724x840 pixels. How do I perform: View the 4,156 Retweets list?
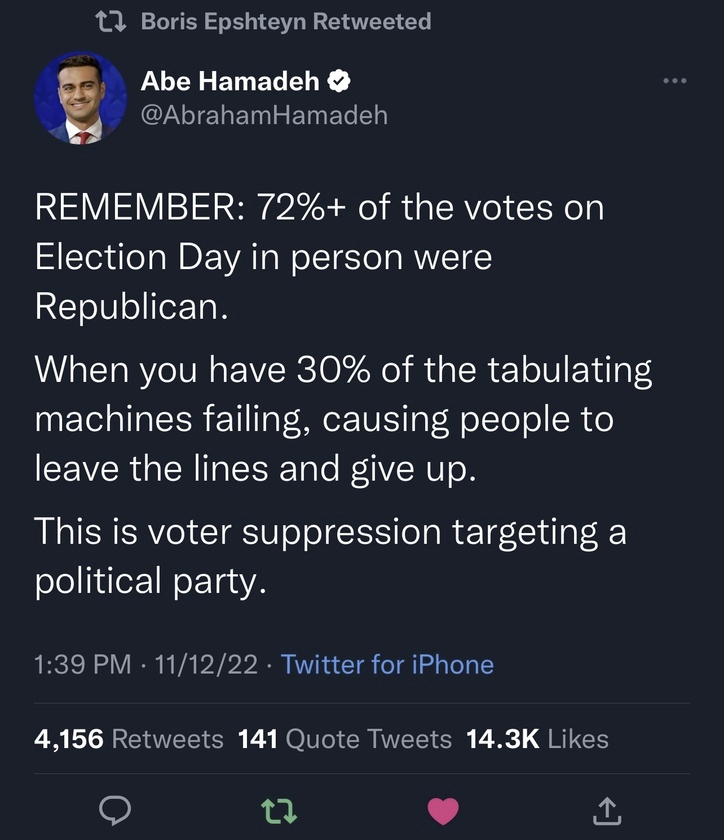[129, 739]
